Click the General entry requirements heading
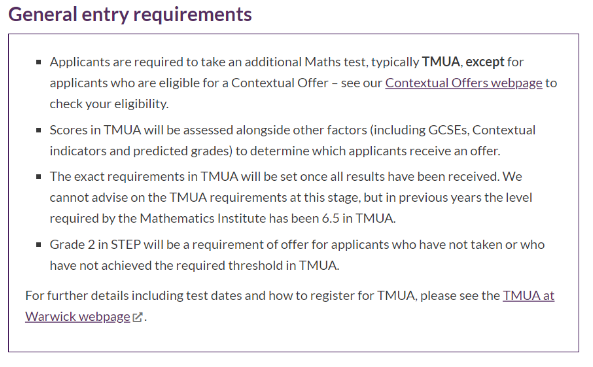Screen dimensions: 593x367 130,15
